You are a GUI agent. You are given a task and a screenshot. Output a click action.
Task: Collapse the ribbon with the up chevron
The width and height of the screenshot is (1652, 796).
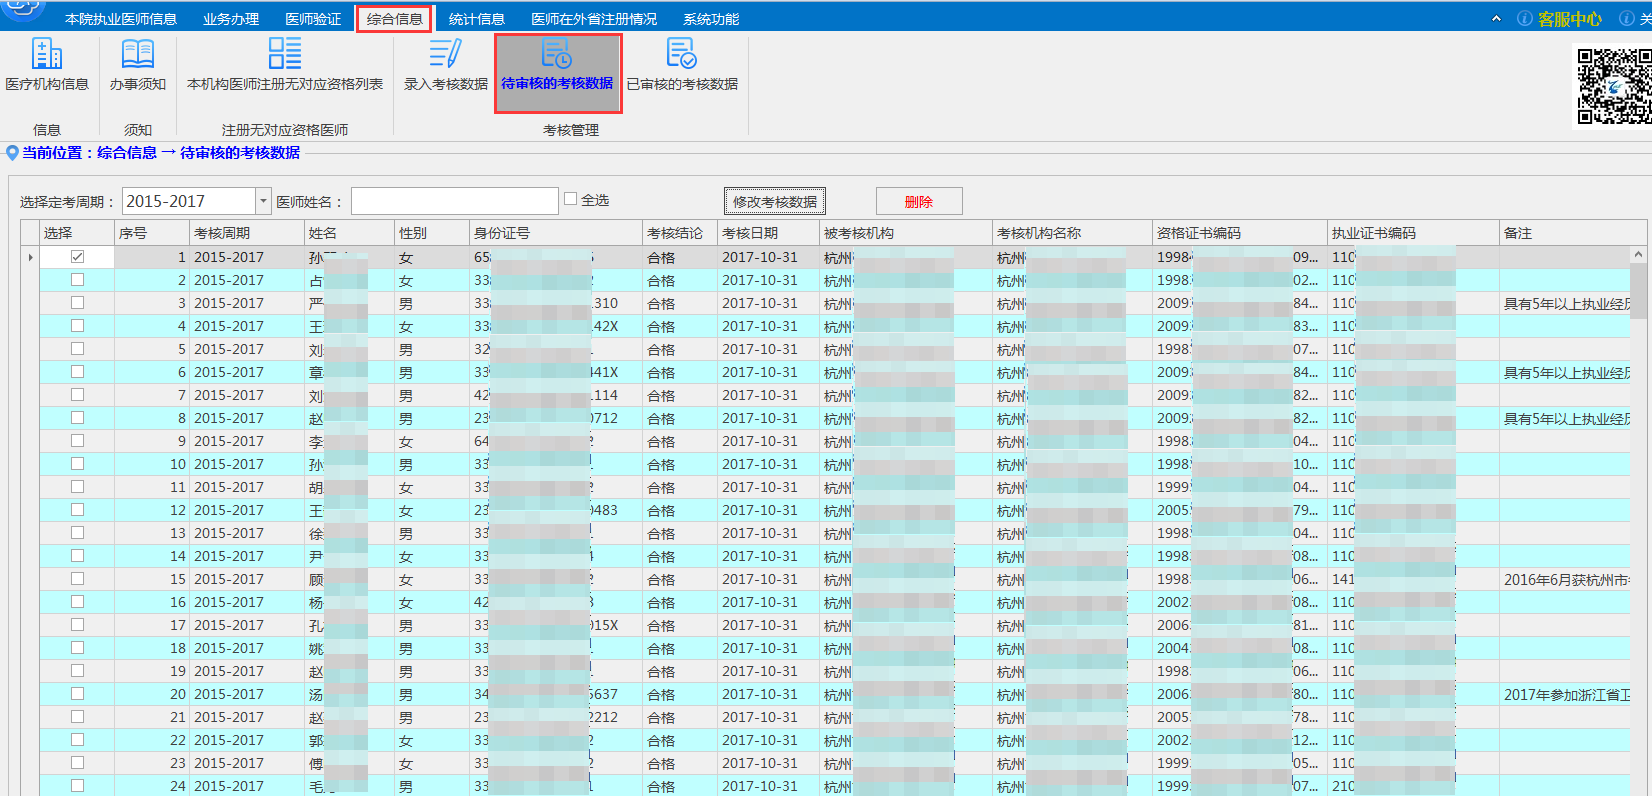1496,19
